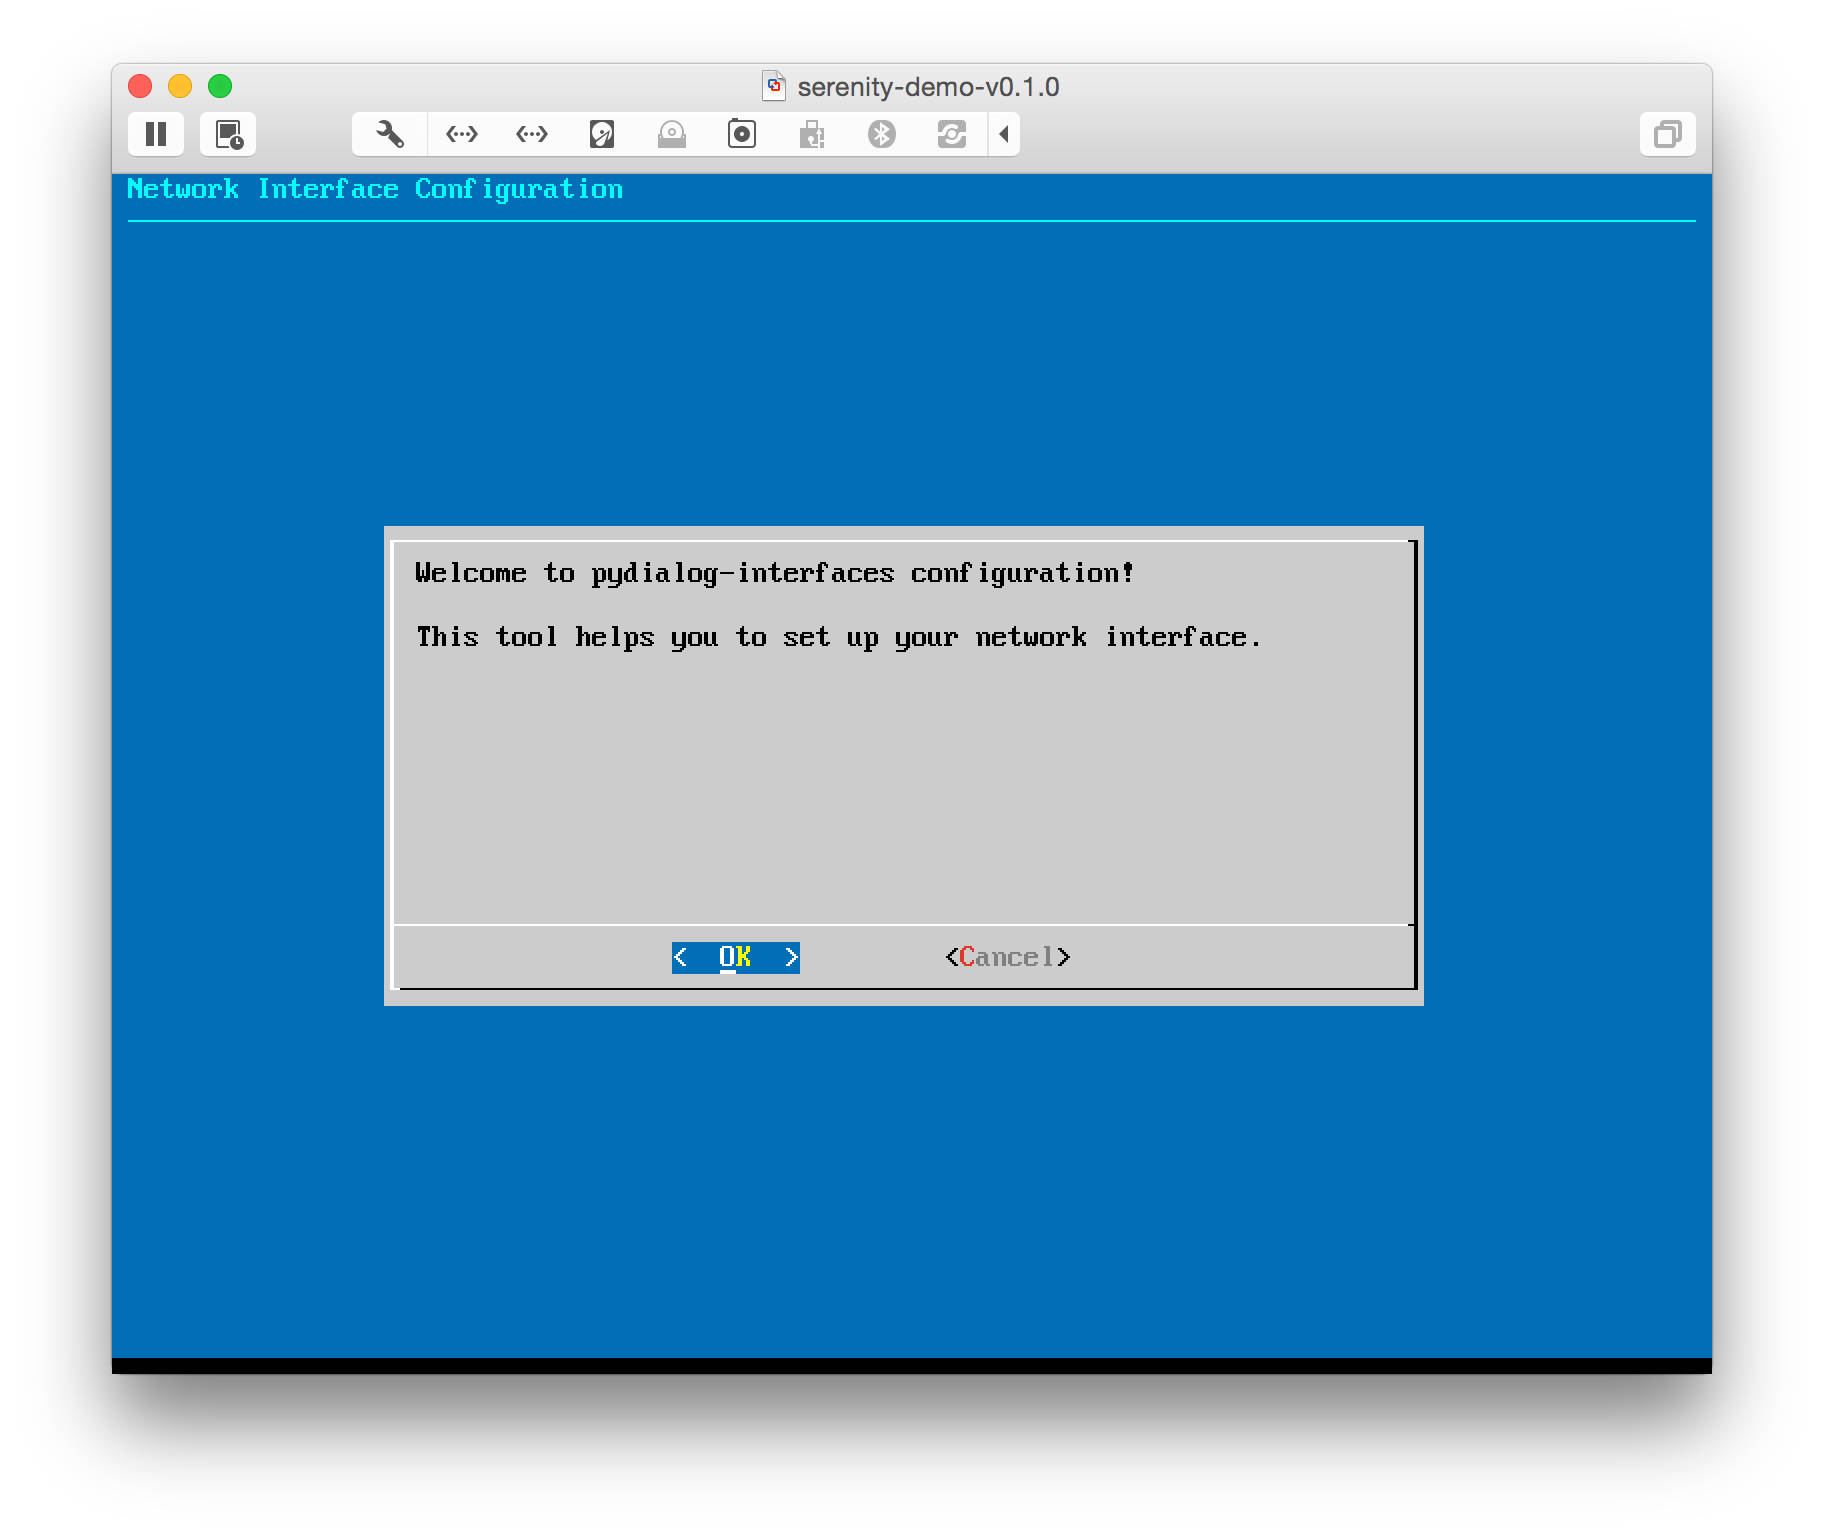Open the CD/DVD drive icon

(672, 134)
